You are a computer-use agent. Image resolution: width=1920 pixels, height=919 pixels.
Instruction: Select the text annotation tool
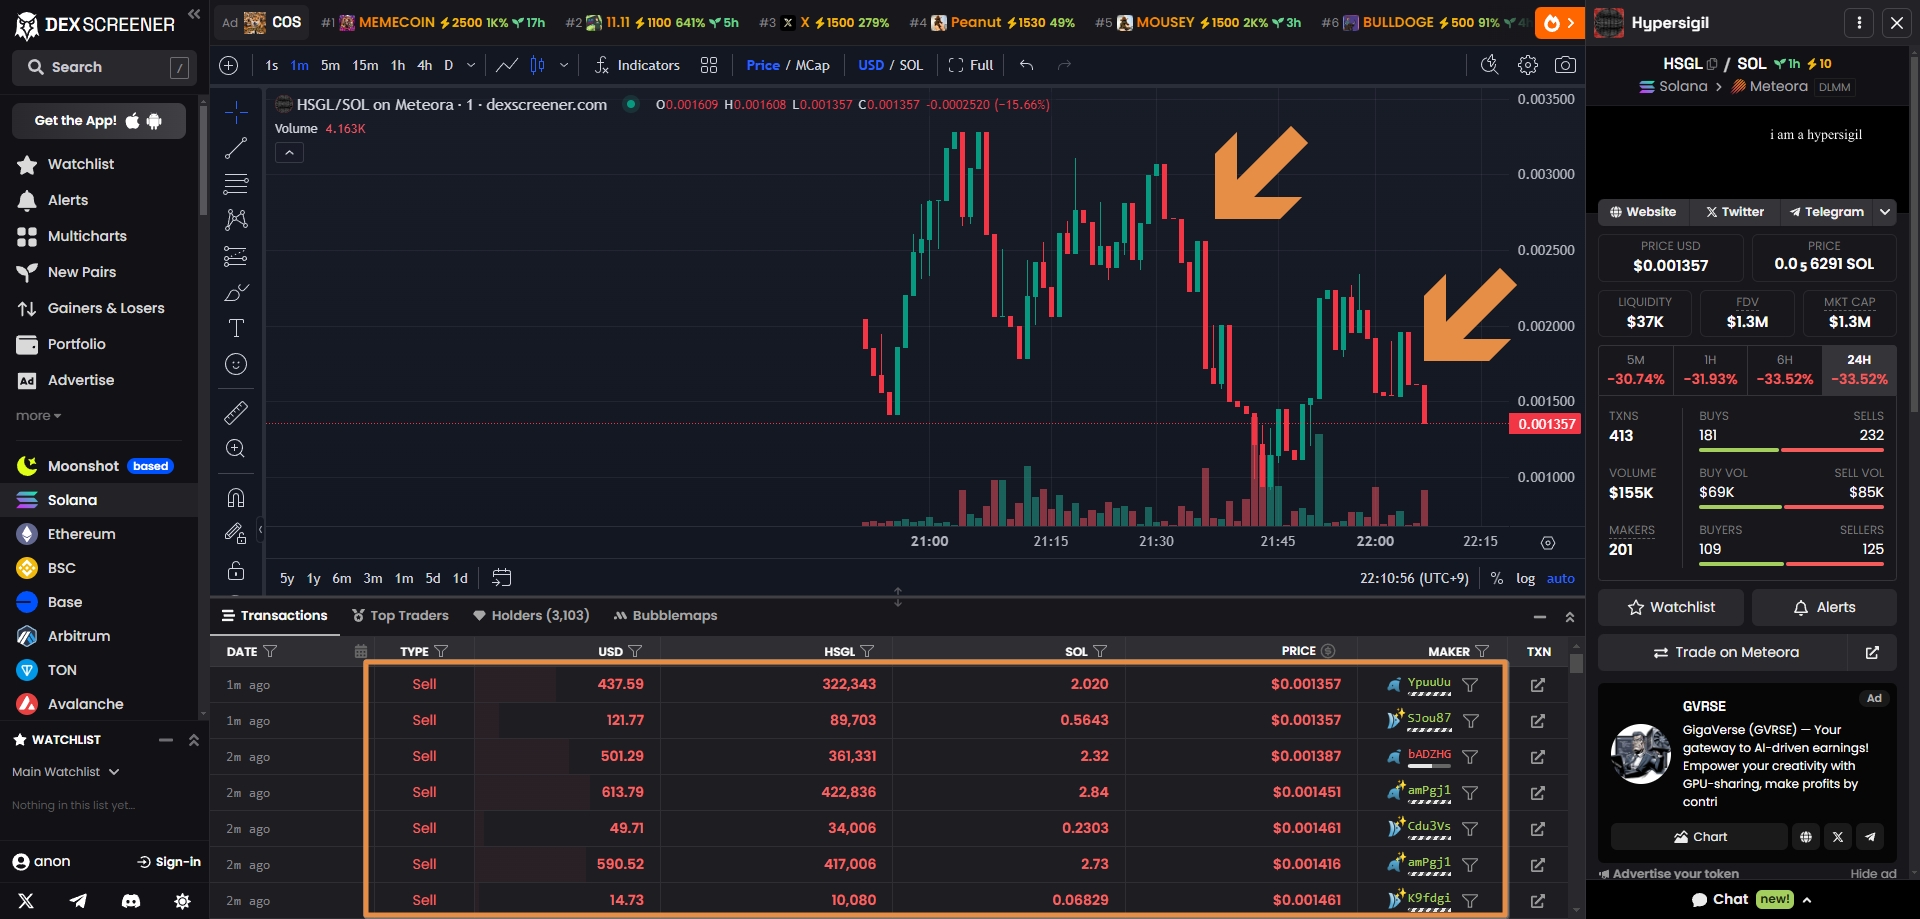pos(236,328)
